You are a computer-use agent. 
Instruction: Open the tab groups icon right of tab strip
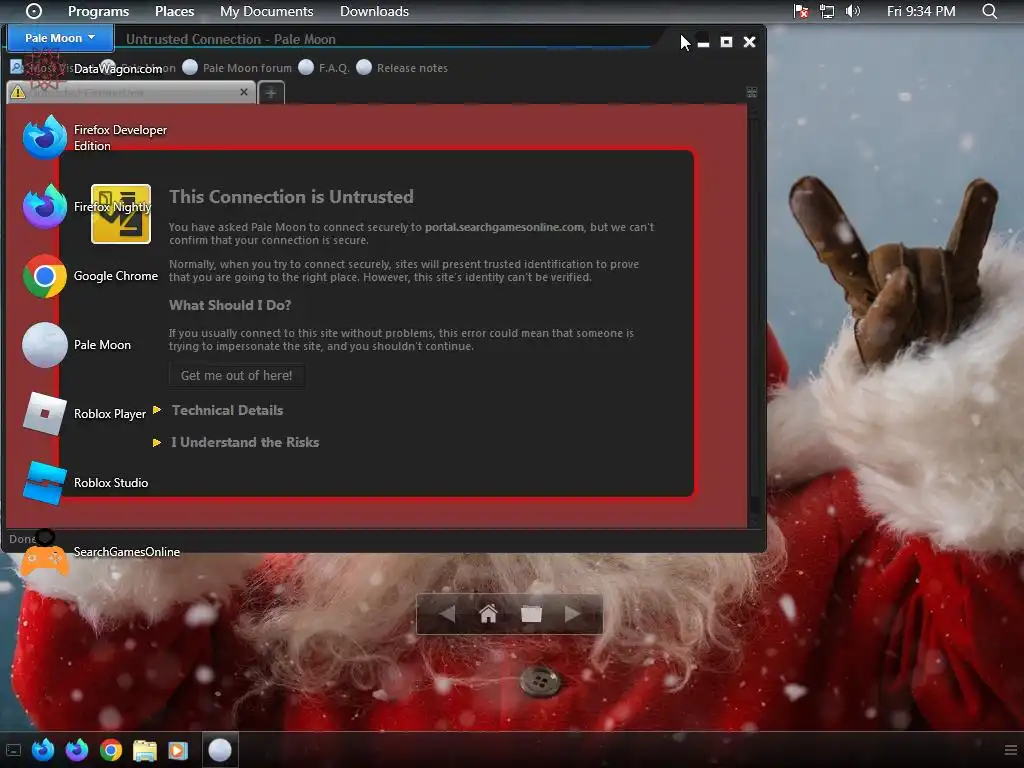(752, 93)
